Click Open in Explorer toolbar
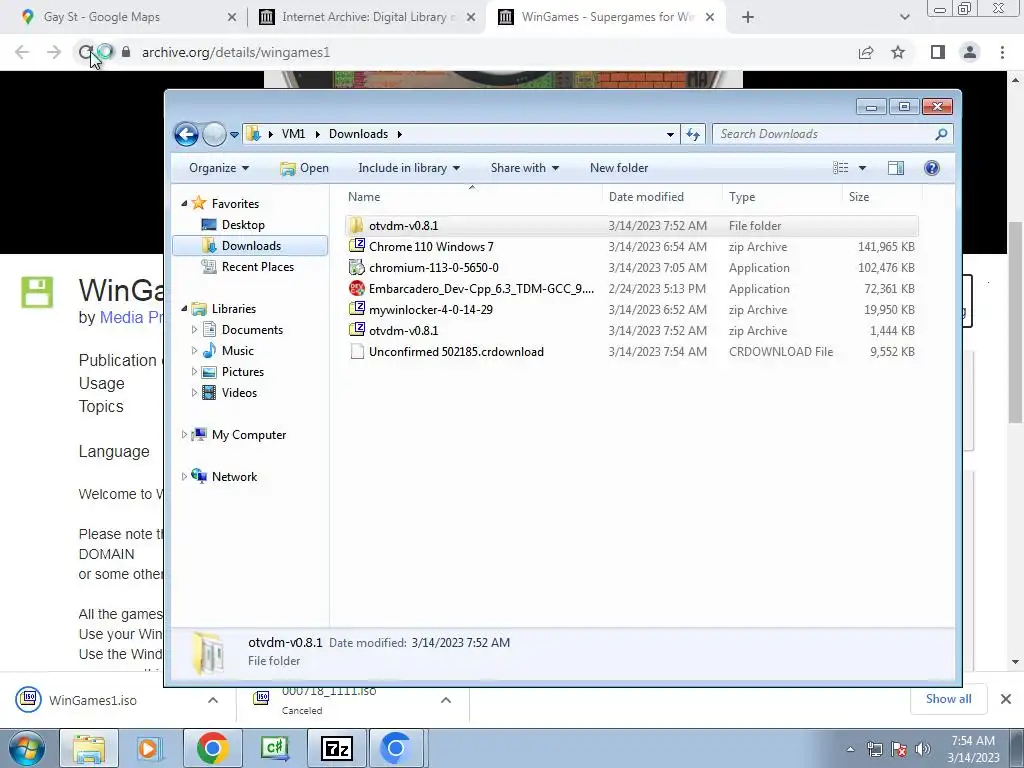Image resolution: width=1024 pixels, height=768 pixels. click(x=304, y=168)
